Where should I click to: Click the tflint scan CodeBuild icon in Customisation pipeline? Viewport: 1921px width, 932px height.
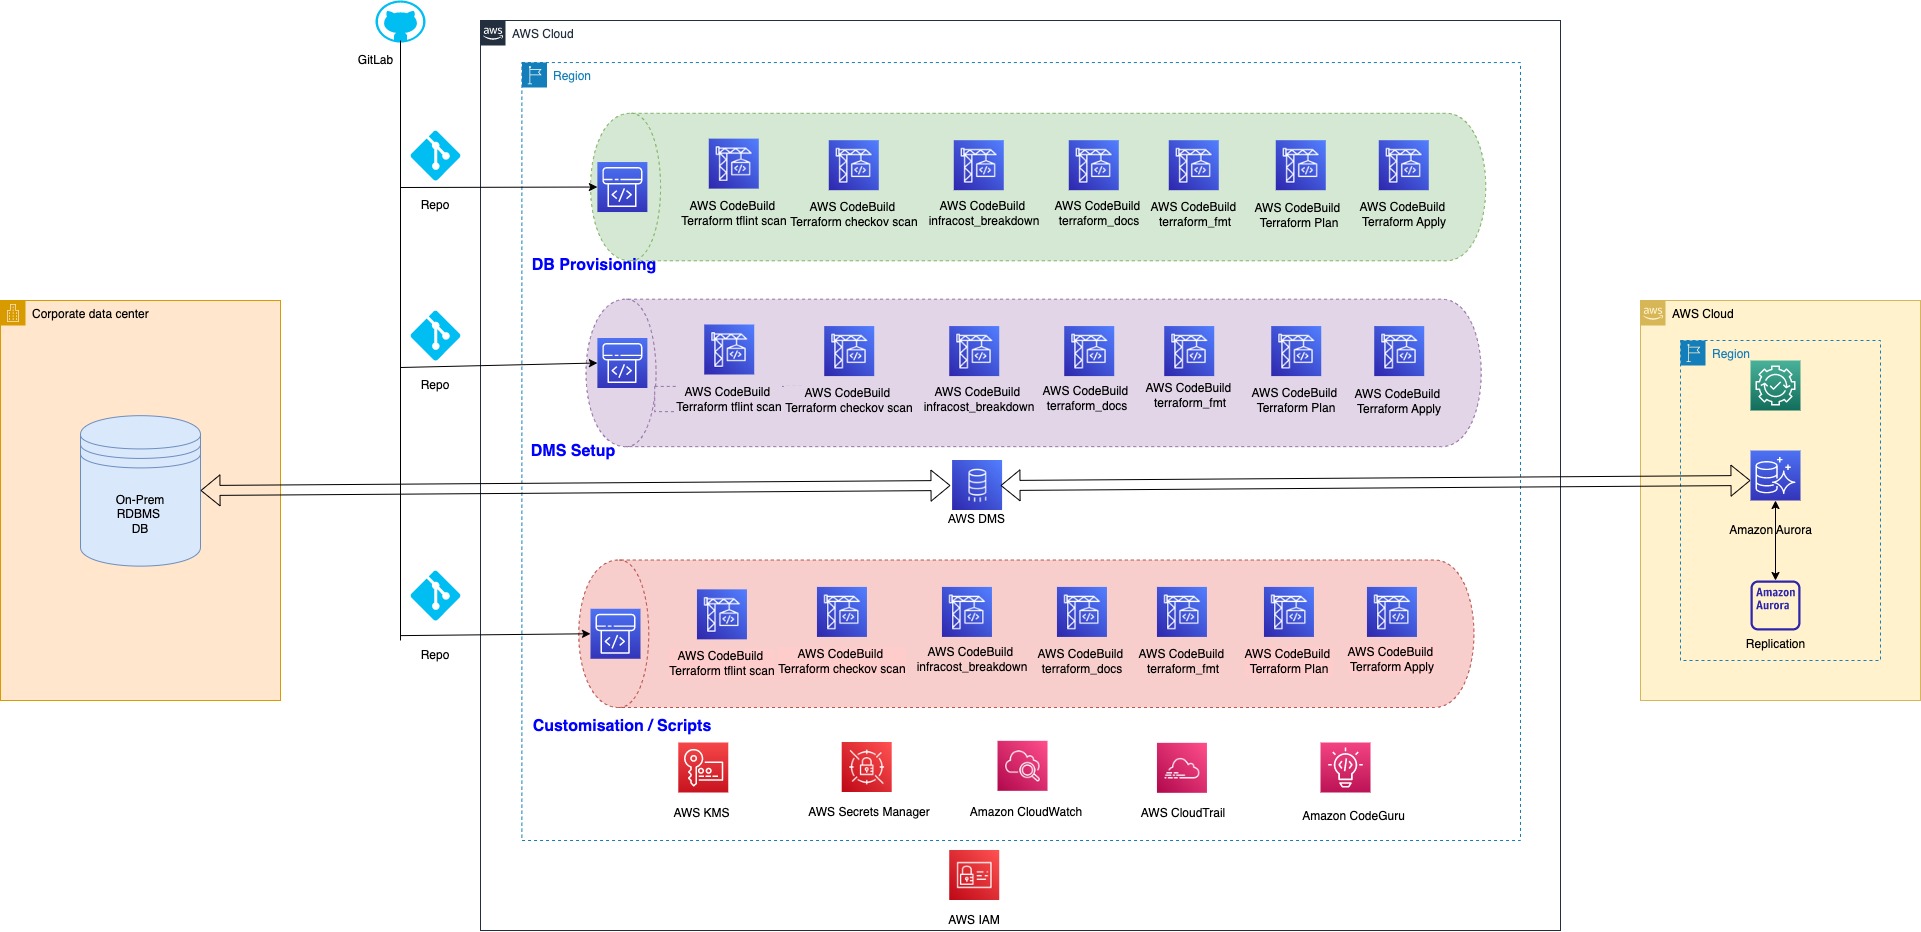[722, 614]
